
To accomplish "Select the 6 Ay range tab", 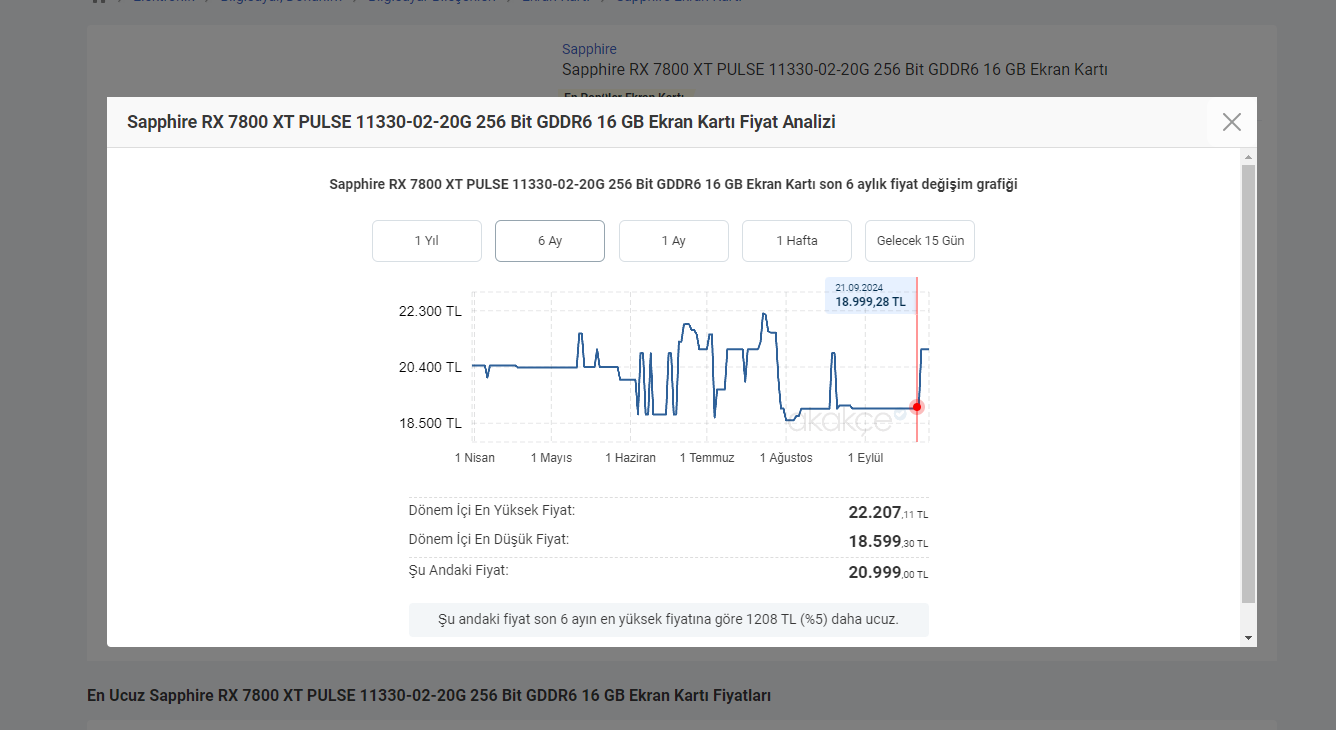I will pos(550,241).
